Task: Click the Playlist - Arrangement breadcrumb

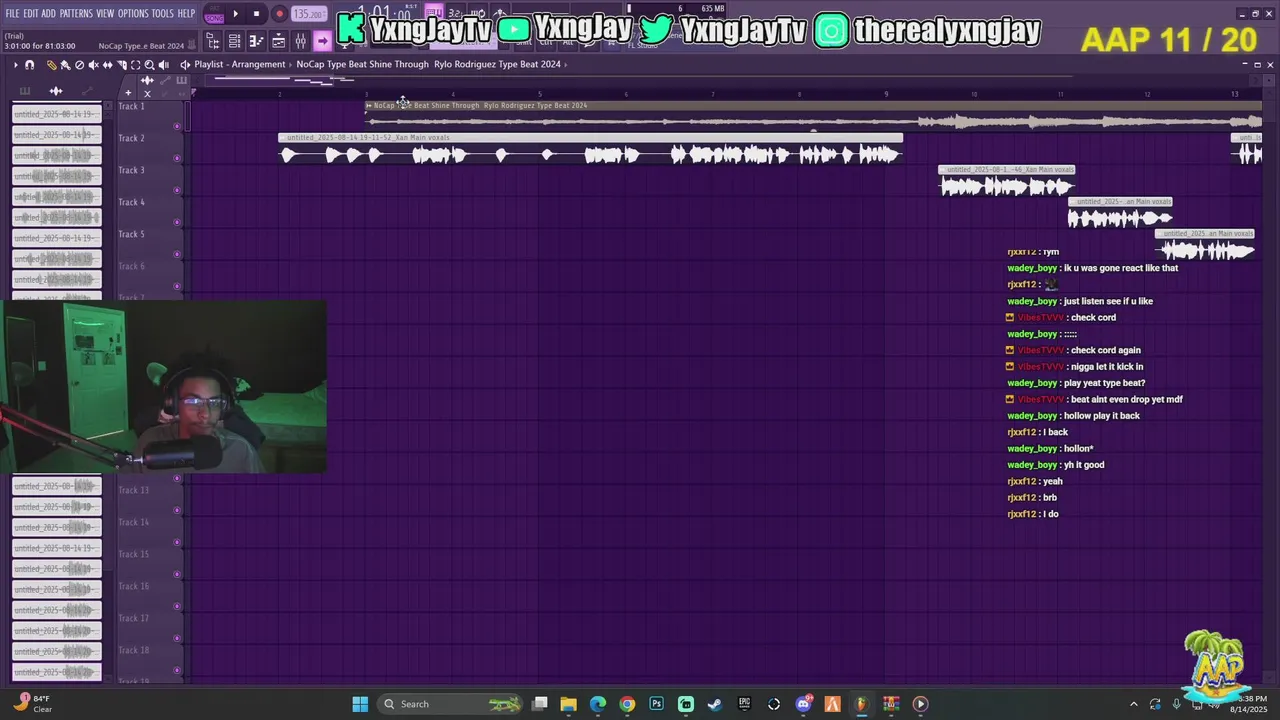Action: (x=240, y=64)
